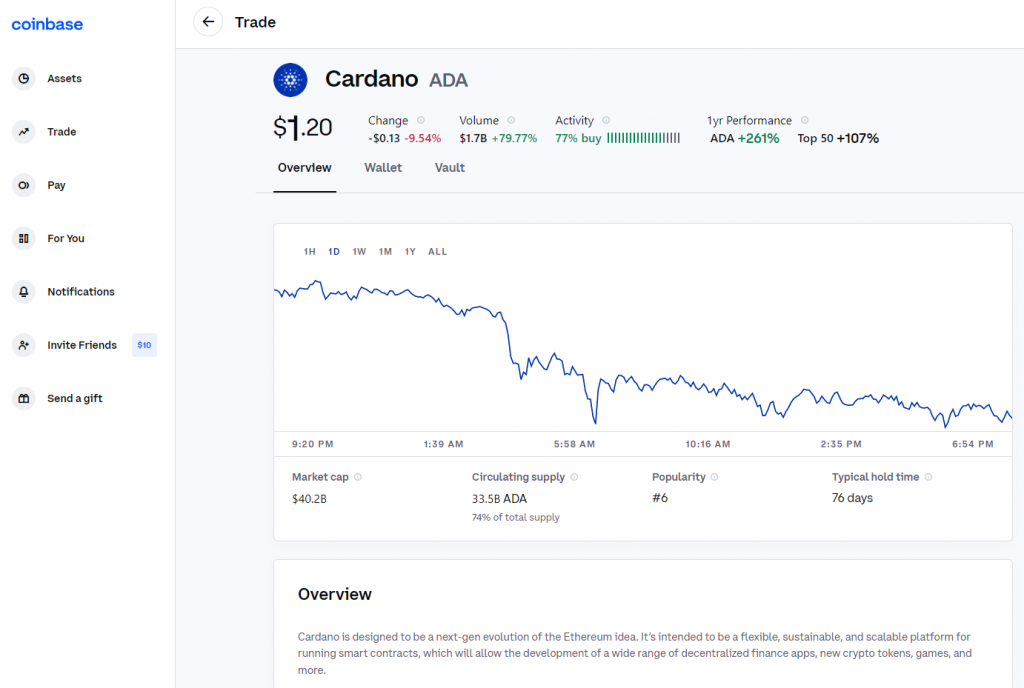The height and width of the screenshot is (688, 1024).
Task: Open For You in the sidebar
Action: pyautogui.click(x=65, y=238)
